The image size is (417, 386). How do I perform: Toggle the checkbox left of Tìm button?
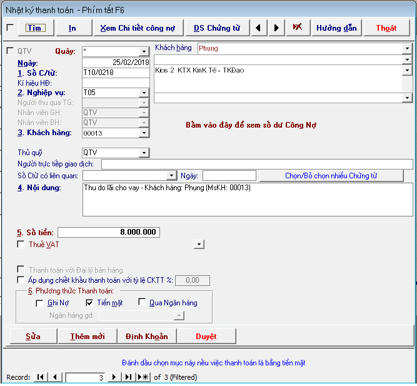10,27
